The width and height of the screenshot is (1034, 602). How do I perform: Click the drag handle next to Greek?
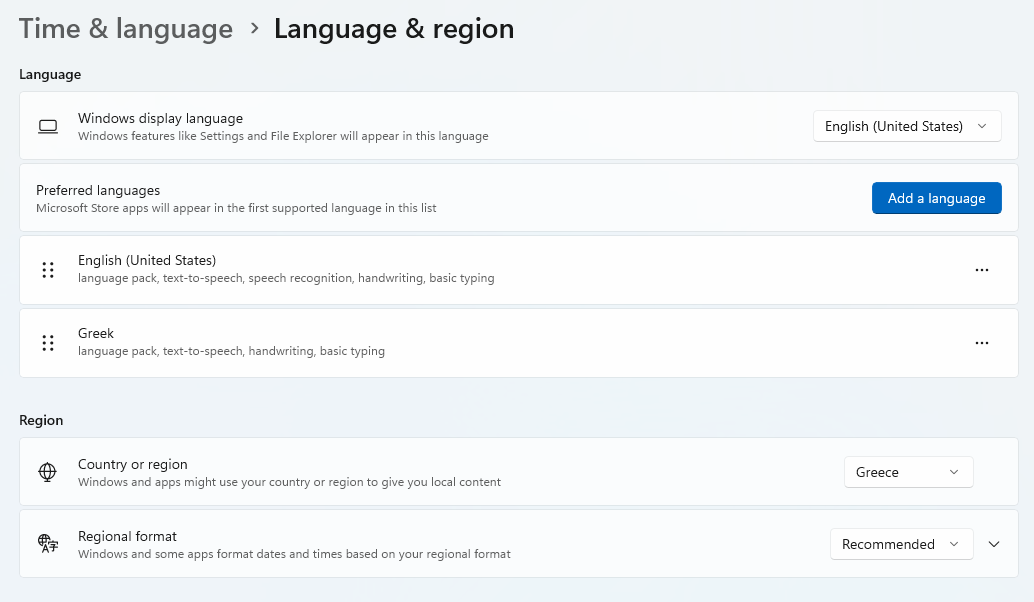coord(48,343)
